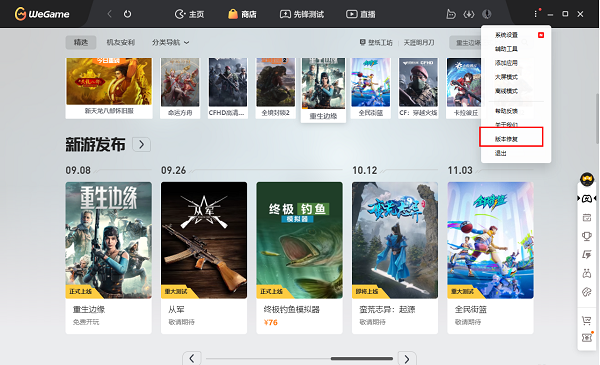Switch to the 直播 live tab
Screen dimensions: 600x365
coord(361,15)
